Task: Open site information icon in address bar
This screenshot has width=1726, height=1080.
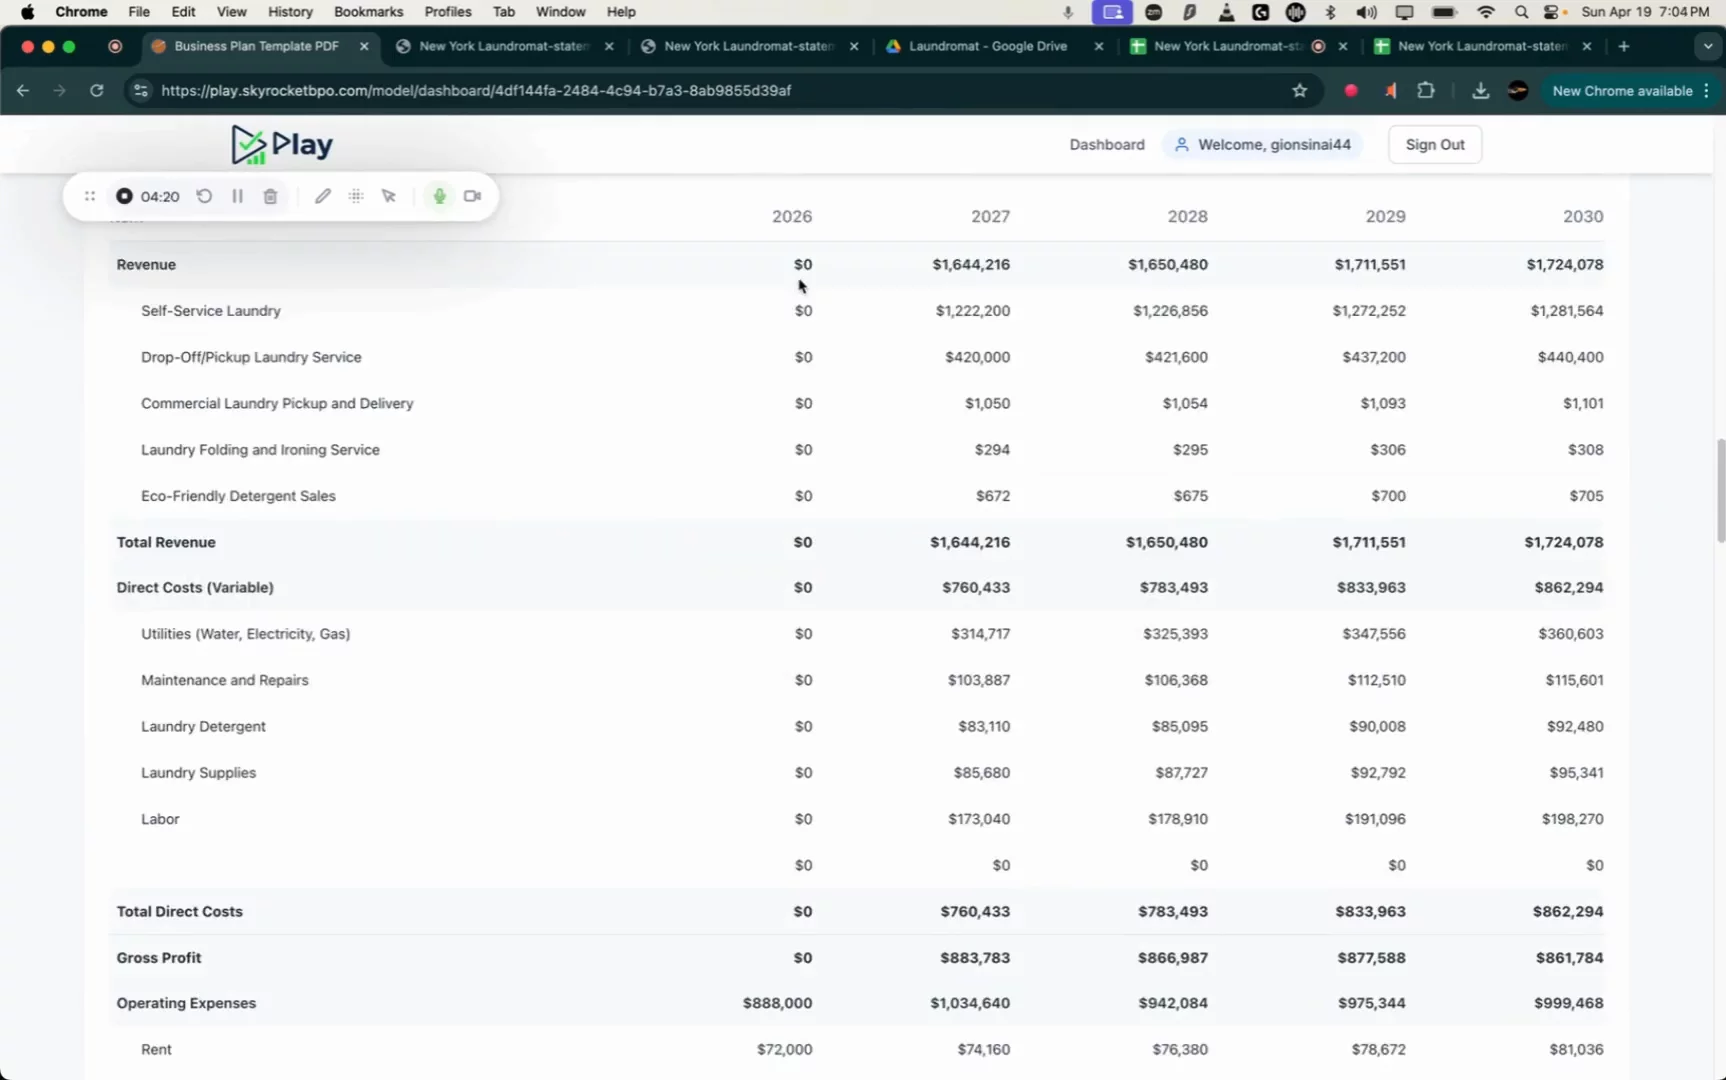Action: tap(141, 90)
